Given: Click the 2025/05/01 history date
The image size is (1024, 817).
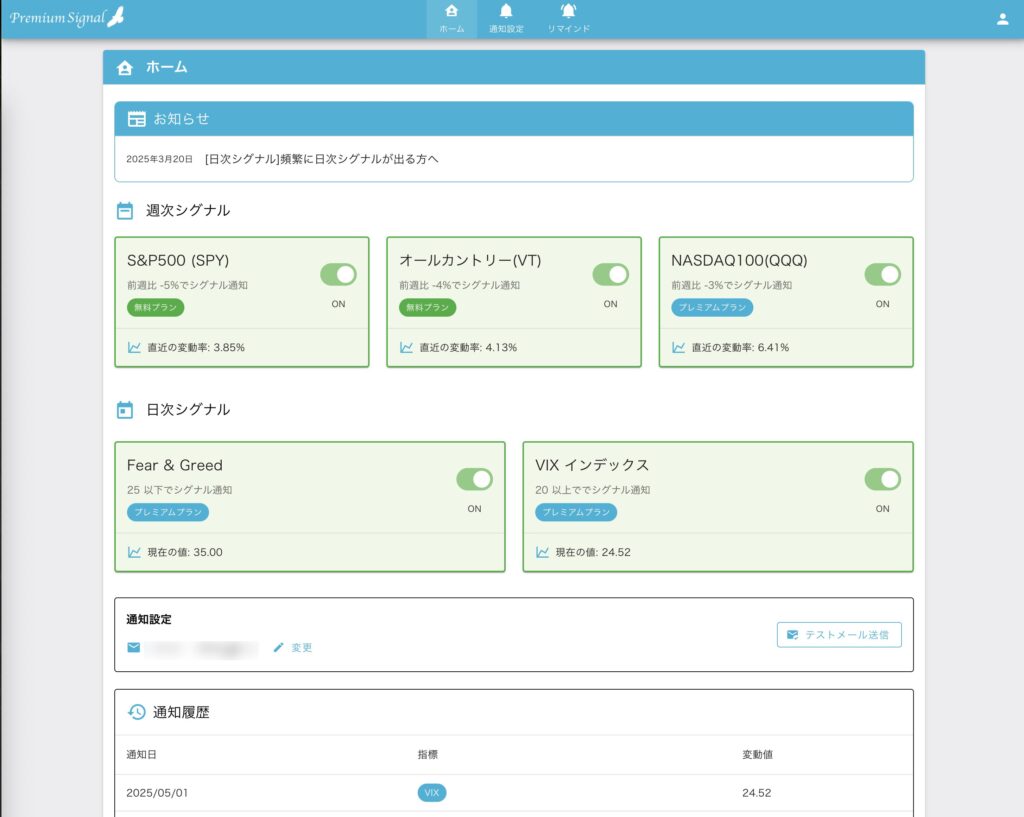Looking at the screenshot, I should 157,793.
